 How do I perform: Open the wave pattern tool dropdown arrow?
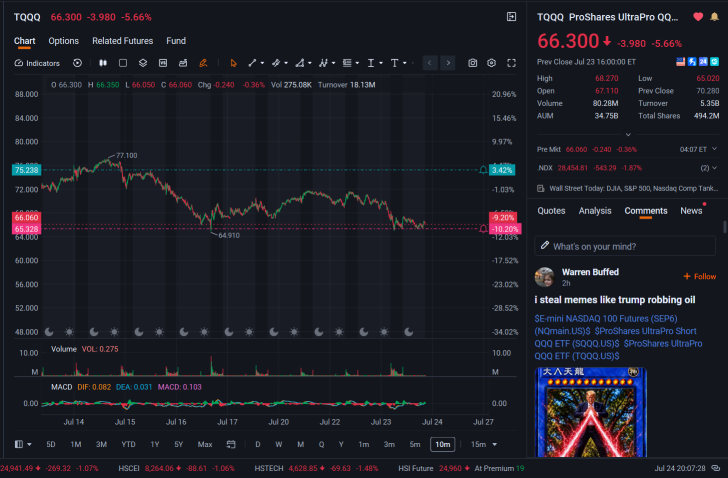[x=333, y=63]
